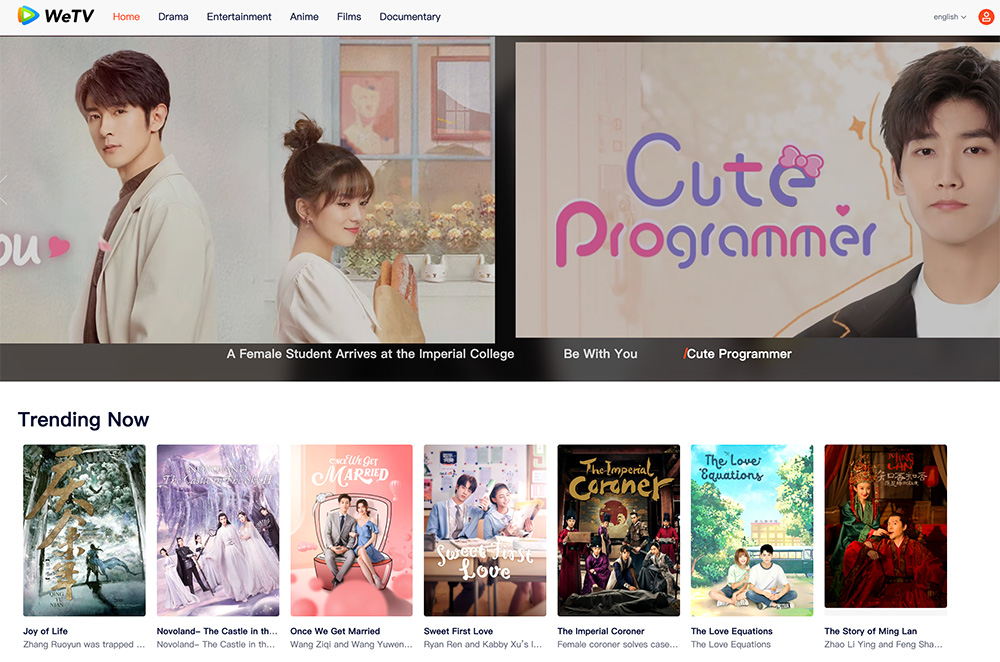Open the Once We Get Married poster
This screenshot has height=662, width=1000.
click(351, 530)
